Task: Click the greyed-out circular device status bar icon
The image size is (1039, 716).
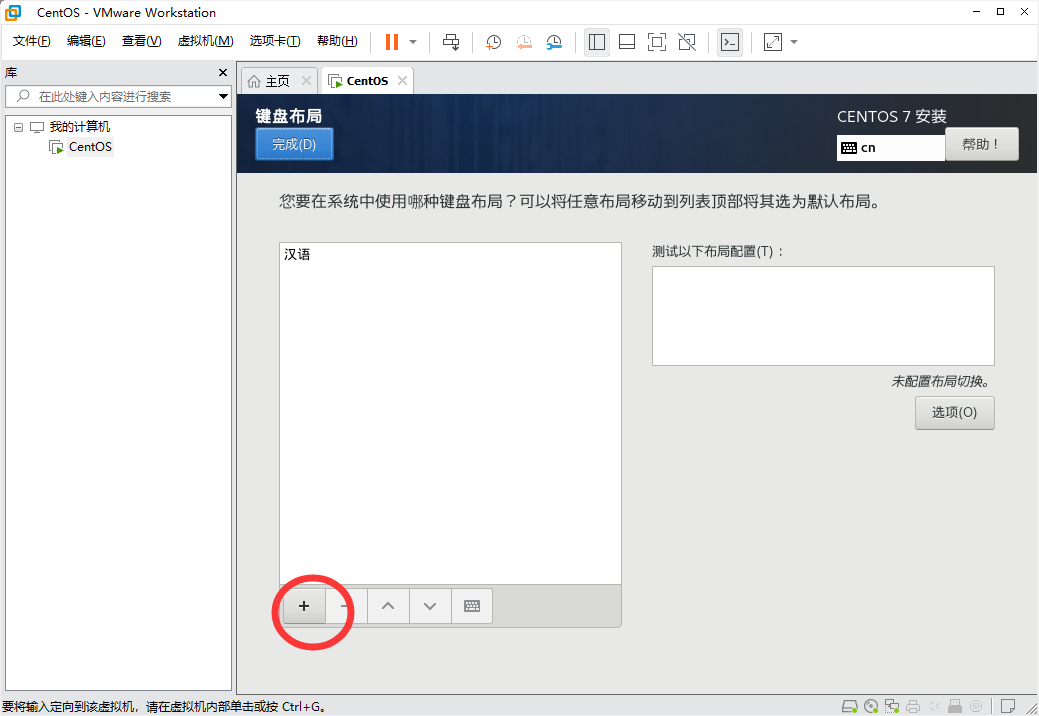Action: click(976, 706)
